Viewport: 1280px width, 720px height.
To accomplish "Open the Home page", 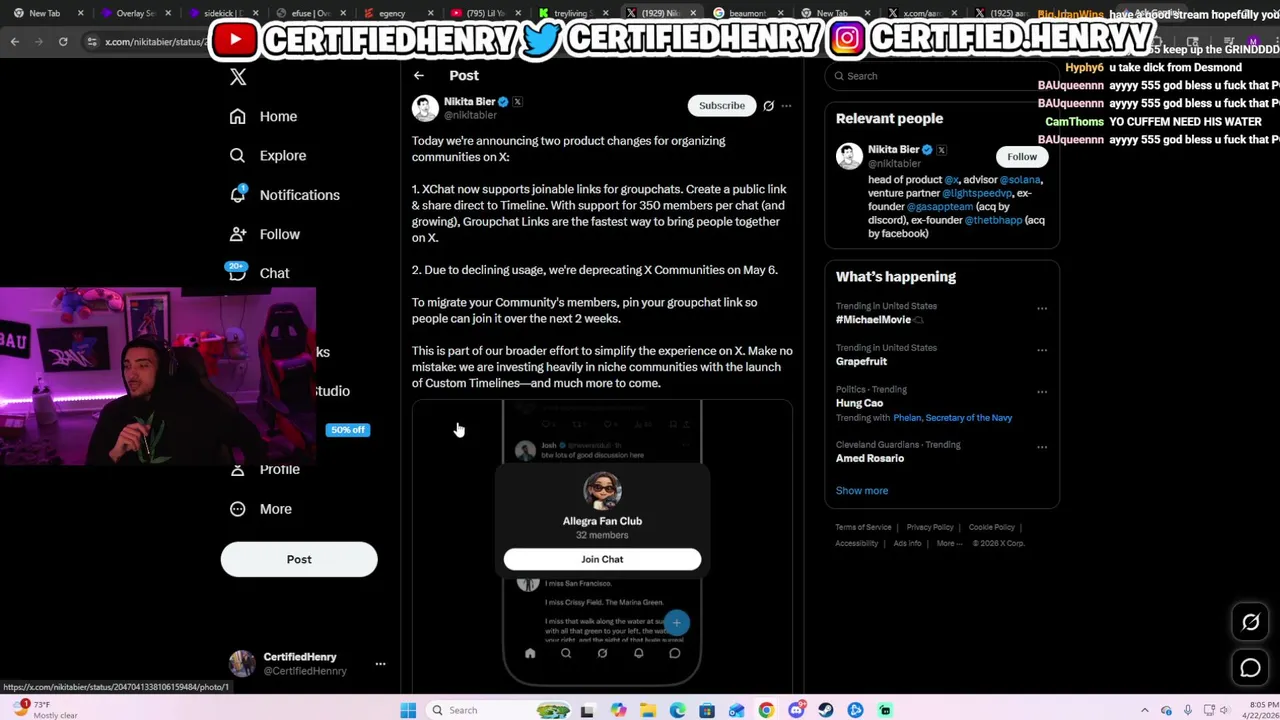I will click(264, 116).
